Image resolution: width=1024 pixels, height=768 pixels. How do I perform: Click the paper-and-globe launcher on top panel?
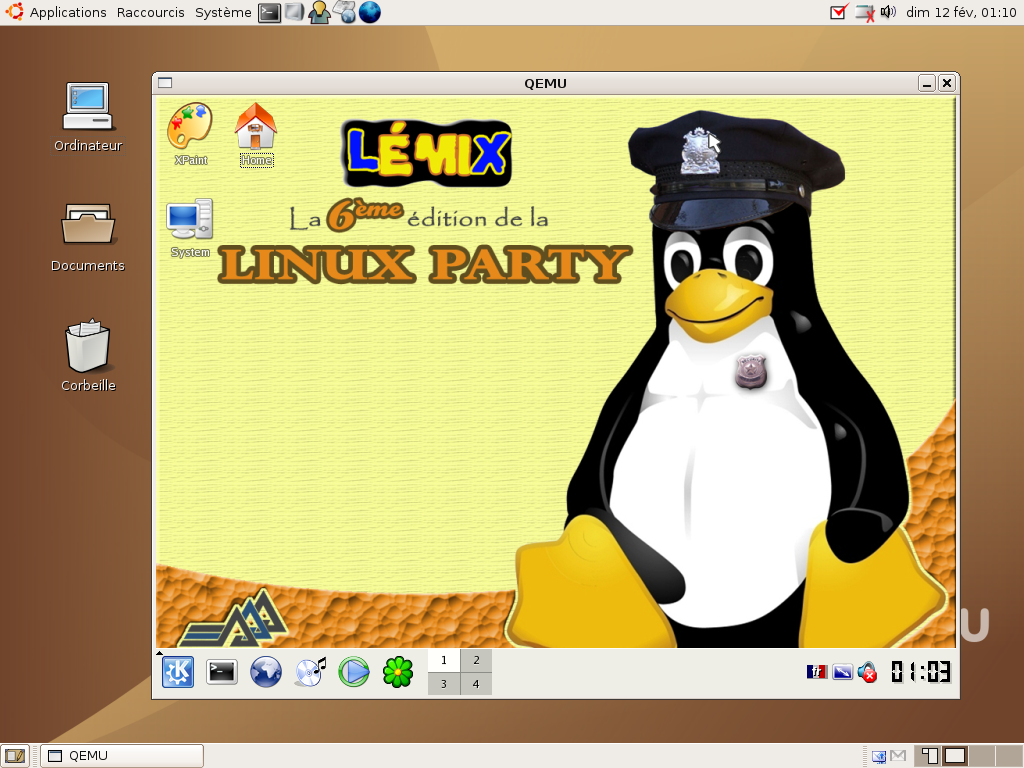pyautogui.click(x=344, y=12)
